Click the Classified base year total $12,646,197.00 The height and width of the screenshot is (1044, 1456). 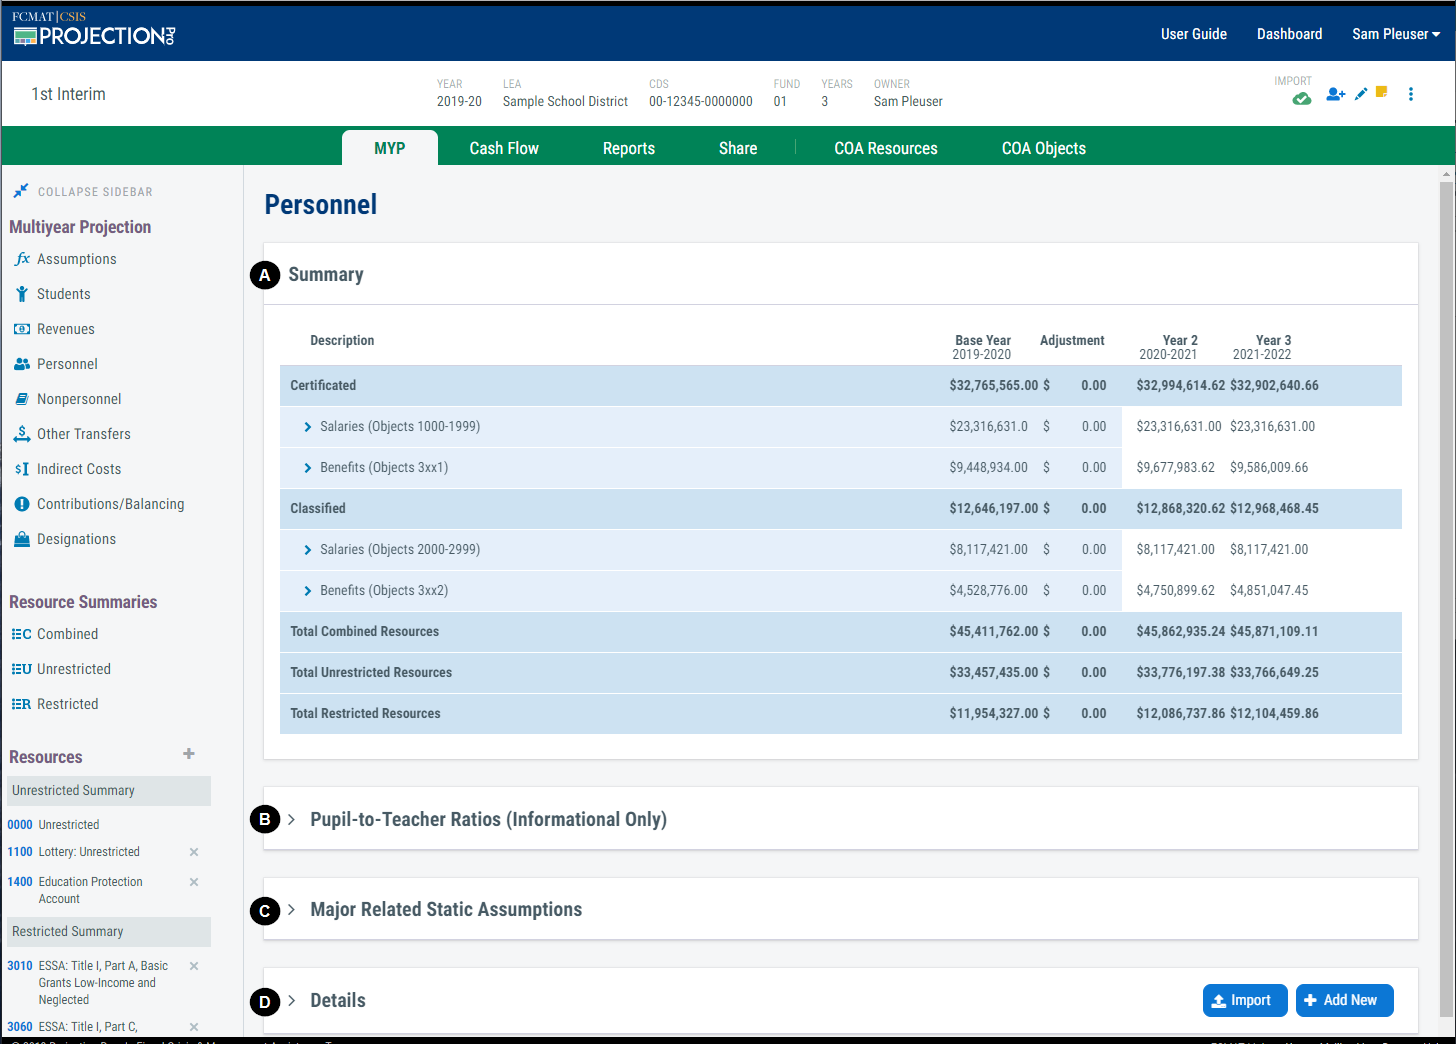[994, 509]
